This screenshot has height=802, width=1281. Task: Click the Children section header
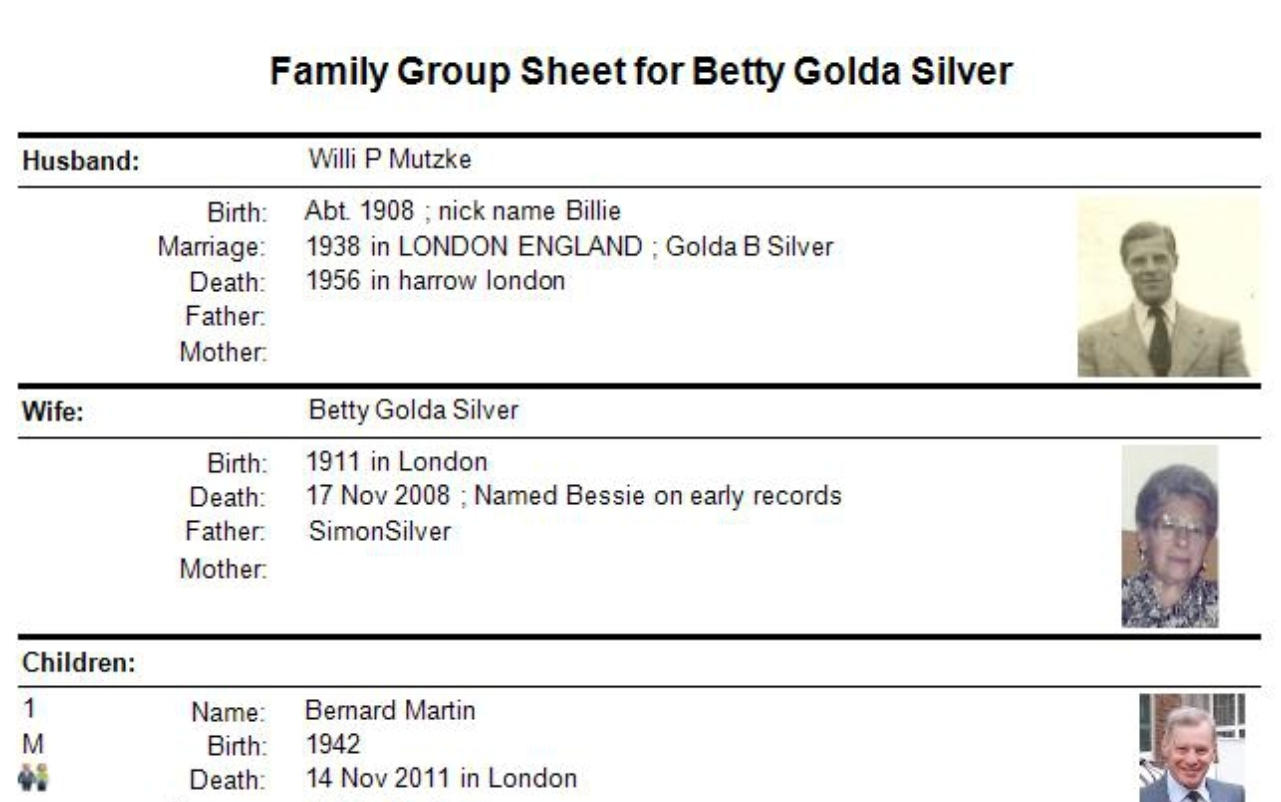click(x=79, y=662)
